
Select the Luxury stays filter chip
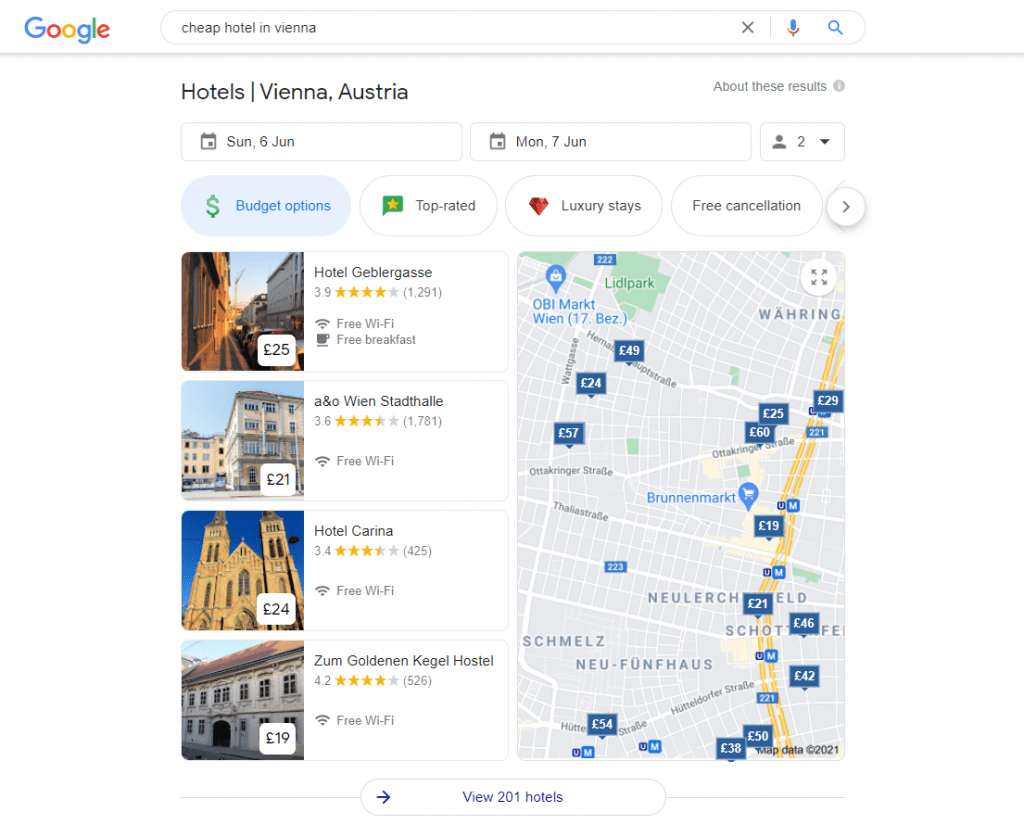583,205
